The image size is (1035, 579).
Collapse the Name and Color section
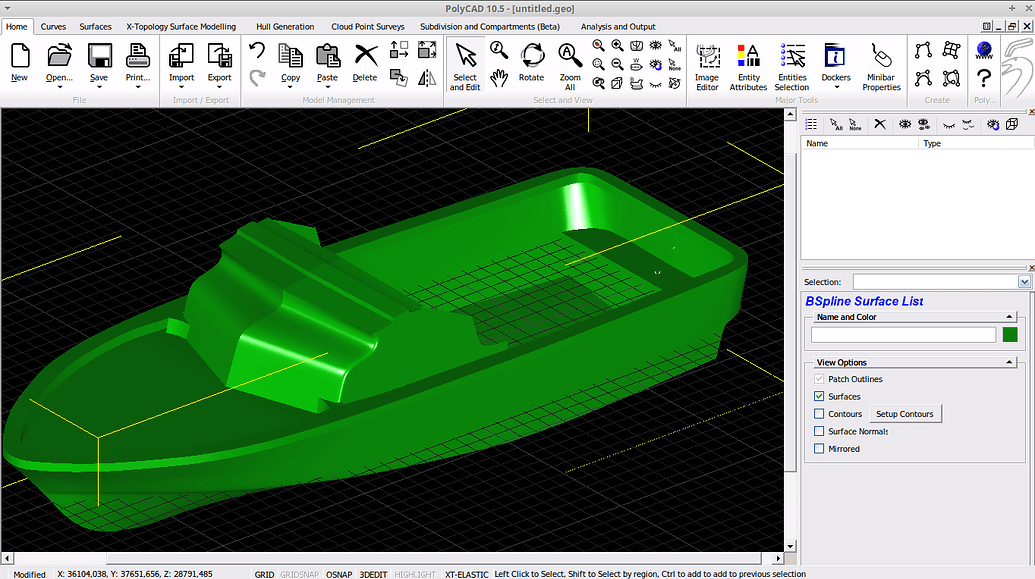[1009, 317]
